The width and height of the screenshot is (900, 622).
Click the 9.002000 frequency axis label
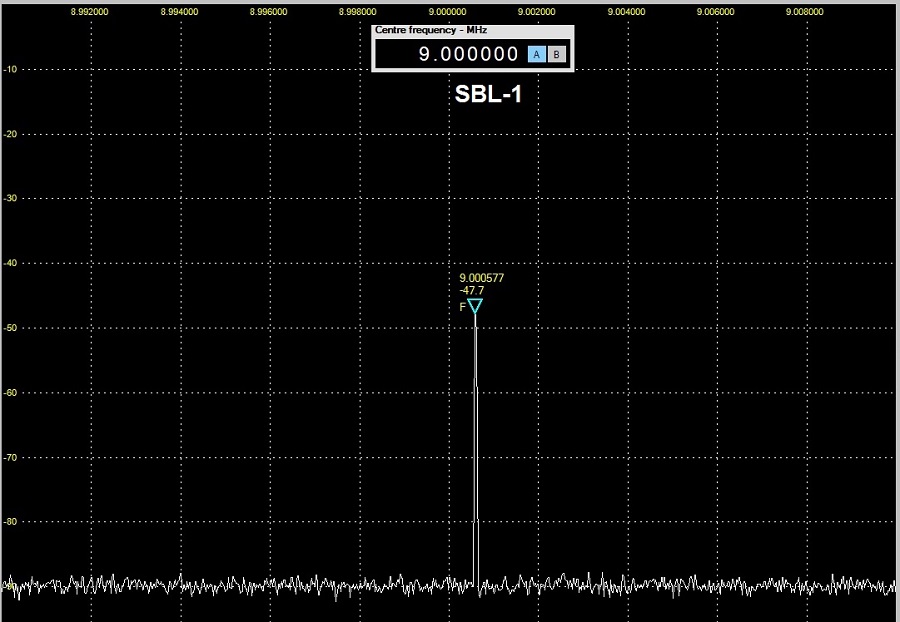538,12
